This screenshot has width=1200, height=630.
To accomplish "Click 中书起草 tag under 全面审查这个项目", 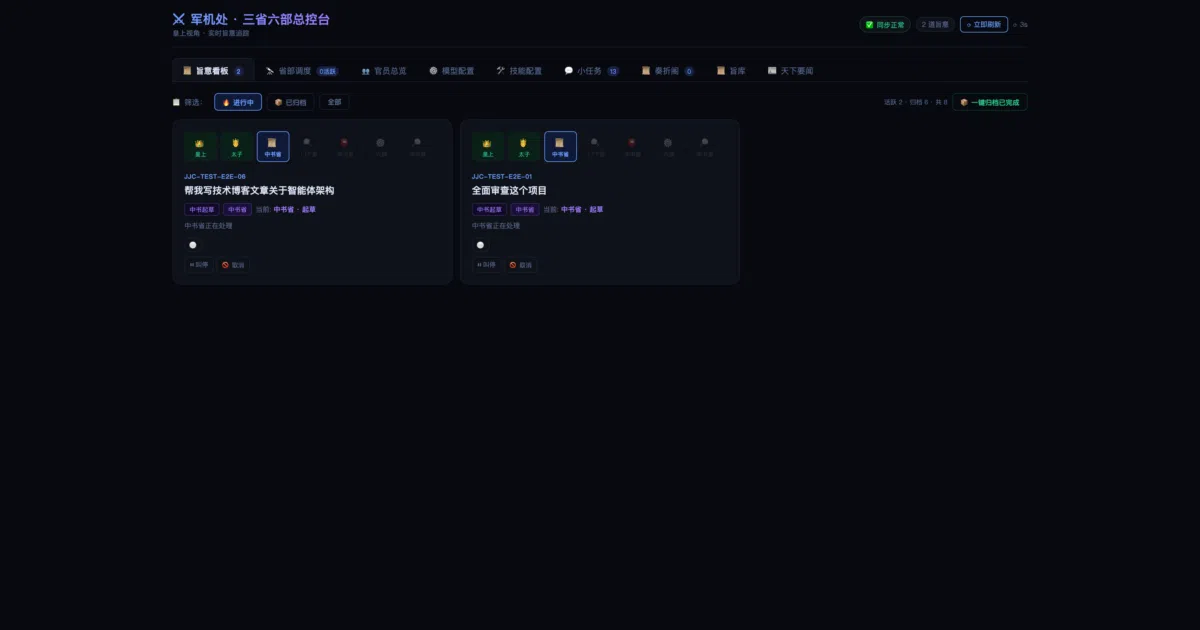I will (x=489, y=210).
